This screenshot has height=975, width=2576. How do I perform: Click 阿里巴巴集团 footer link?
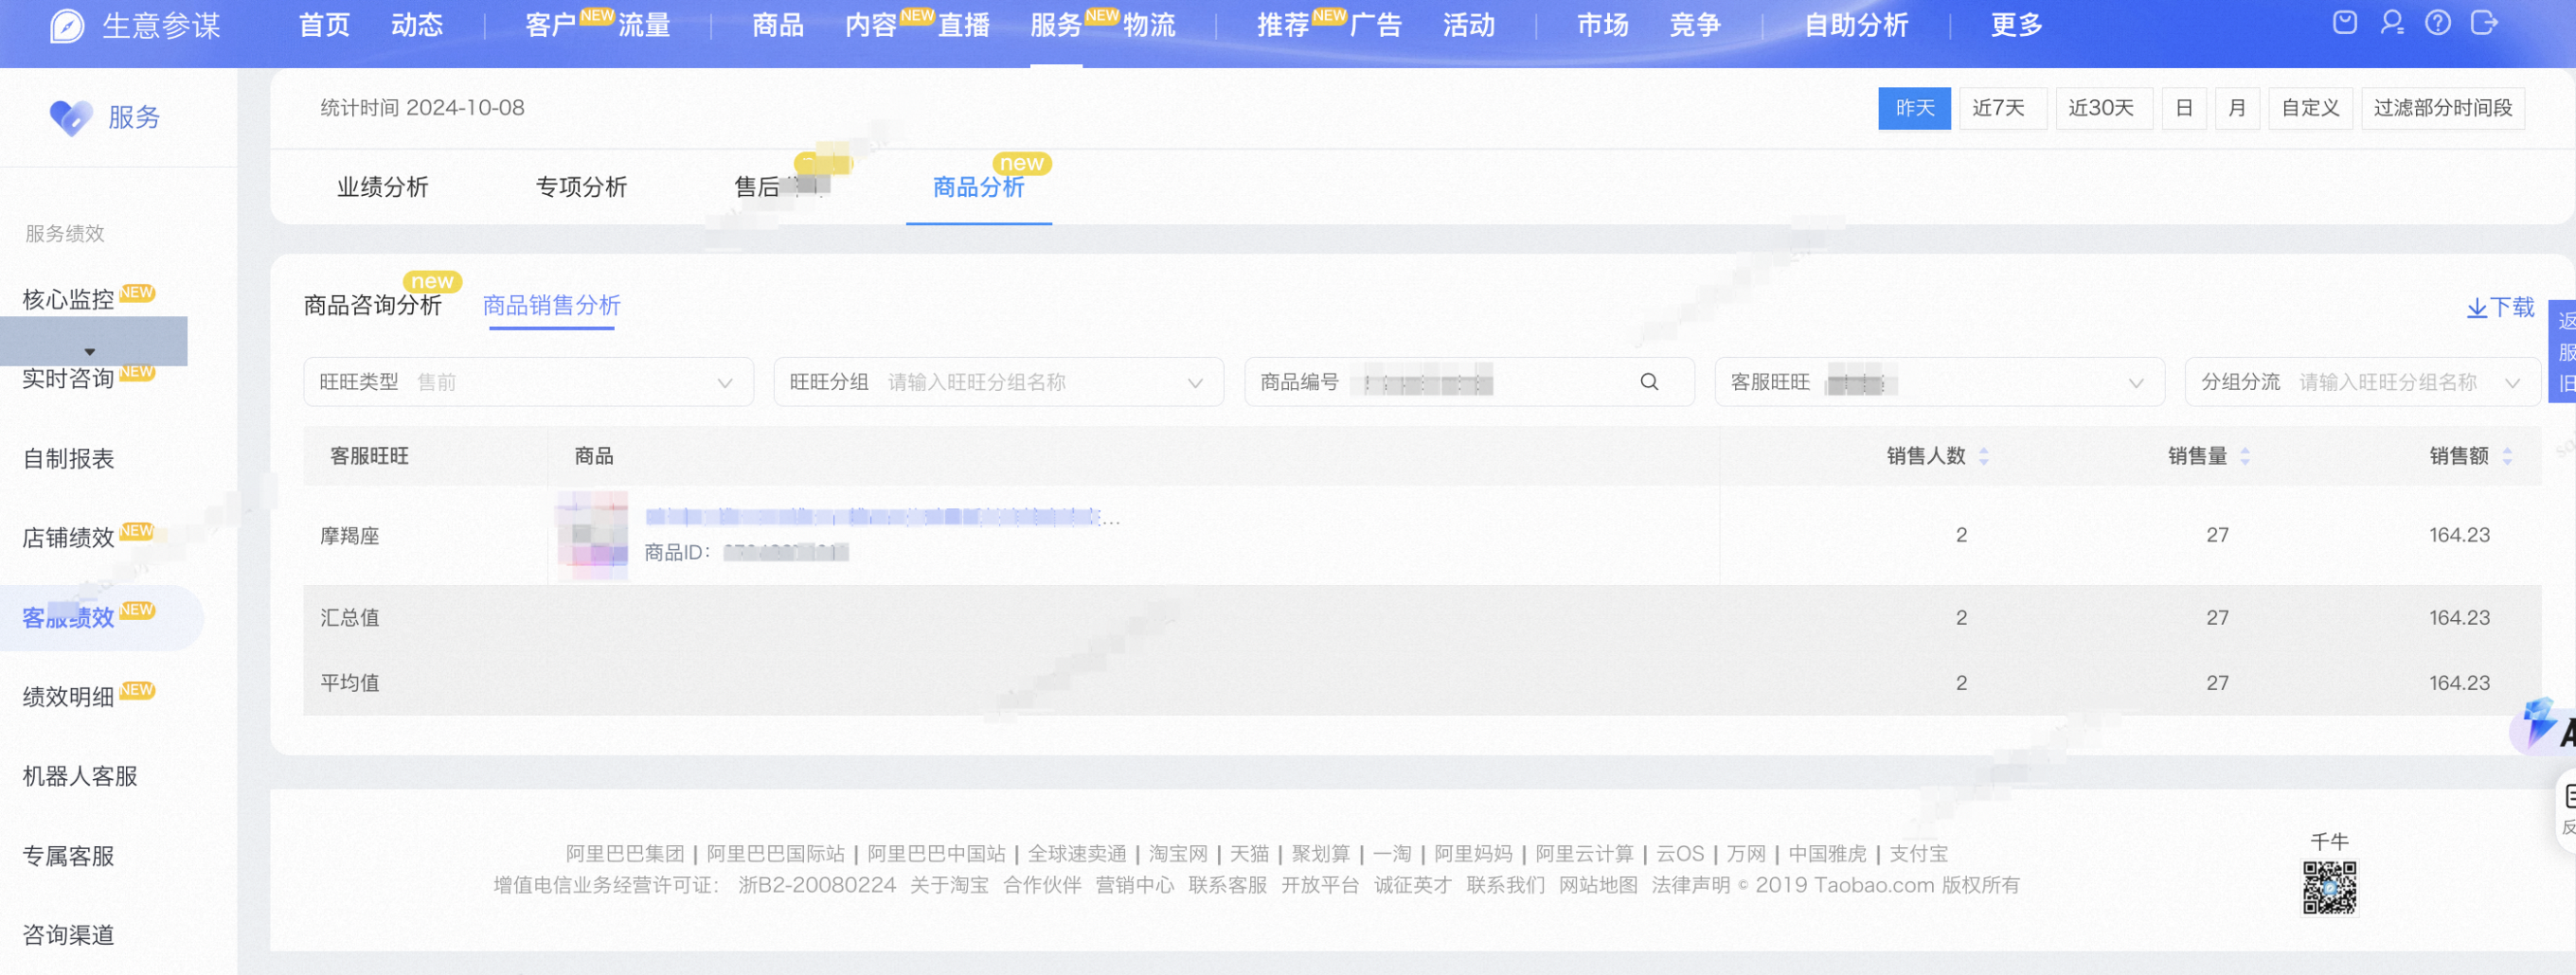pos(625,854)
